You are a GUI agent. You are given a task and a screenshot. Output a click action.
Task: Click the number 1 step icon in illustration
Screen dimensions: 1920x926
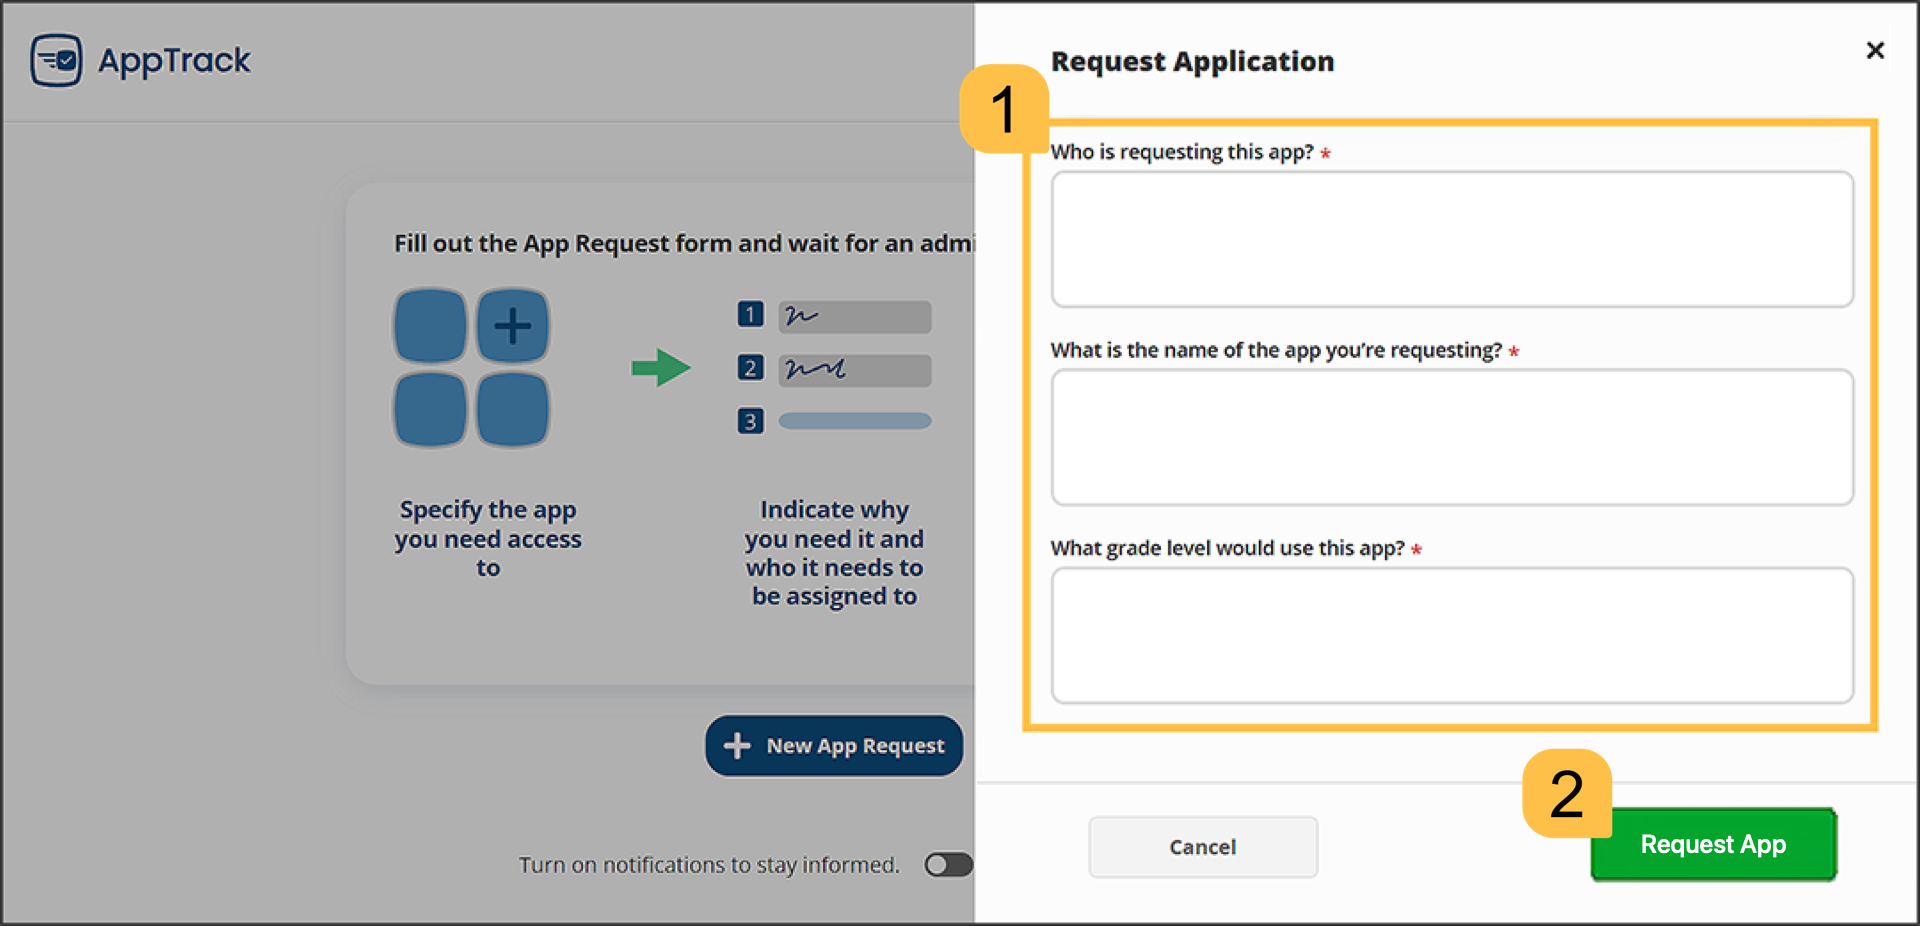point(750,315)
